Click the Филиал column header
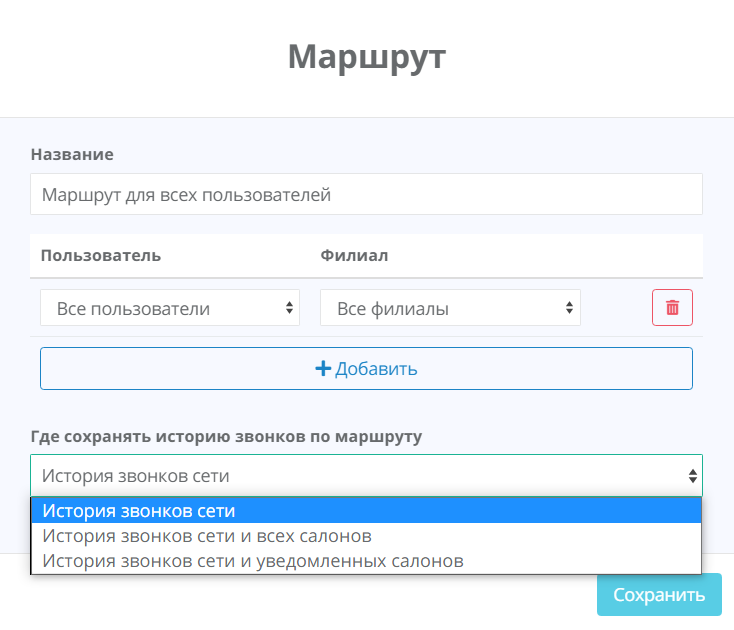The height and width of the screenshot is (630, 734). (354, 255)
